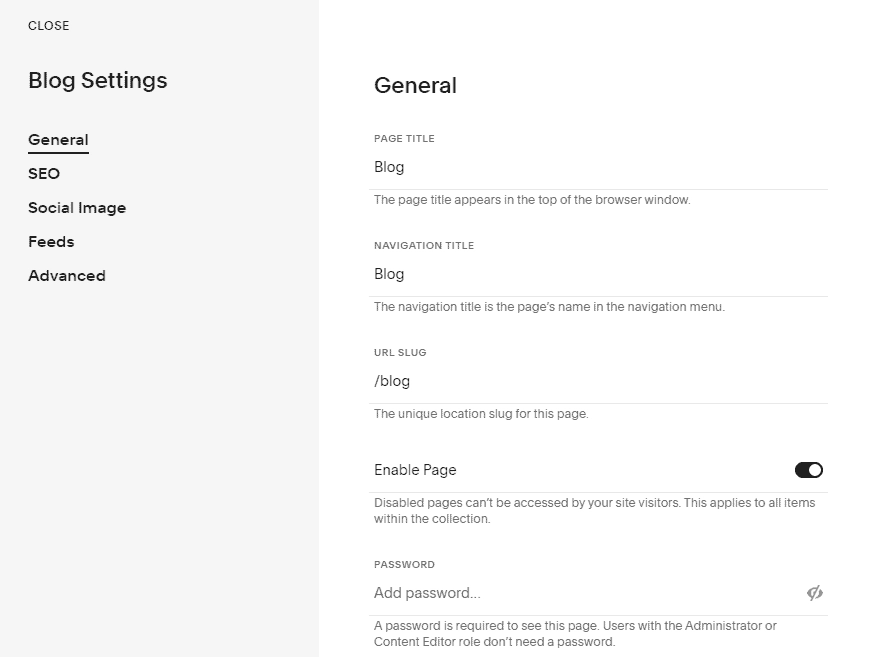Switch to the Social Image section

[77, 207]
